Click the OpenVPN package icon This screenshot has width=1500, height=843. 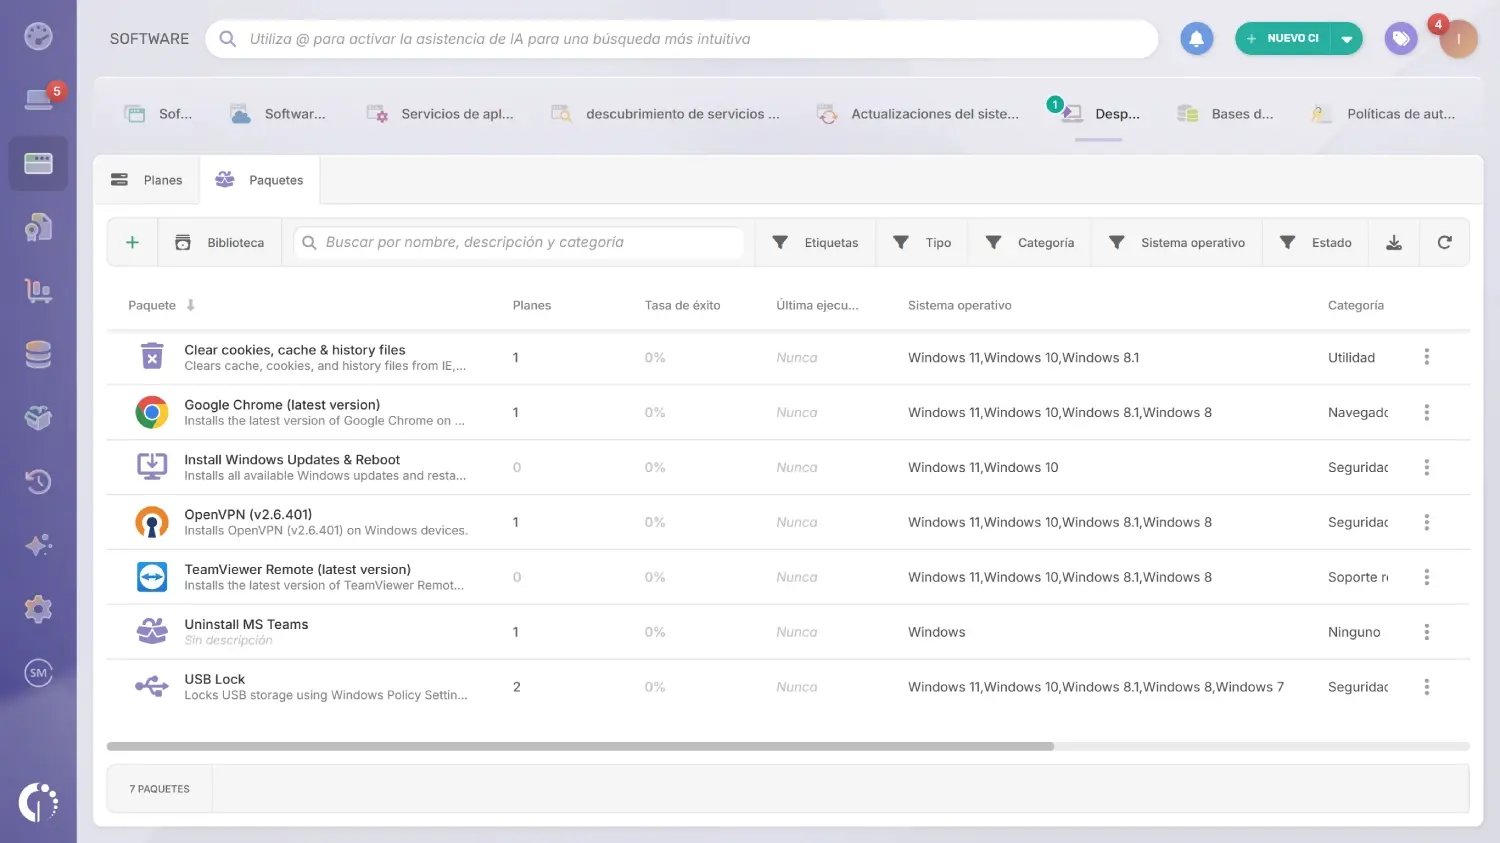point(152,522)
